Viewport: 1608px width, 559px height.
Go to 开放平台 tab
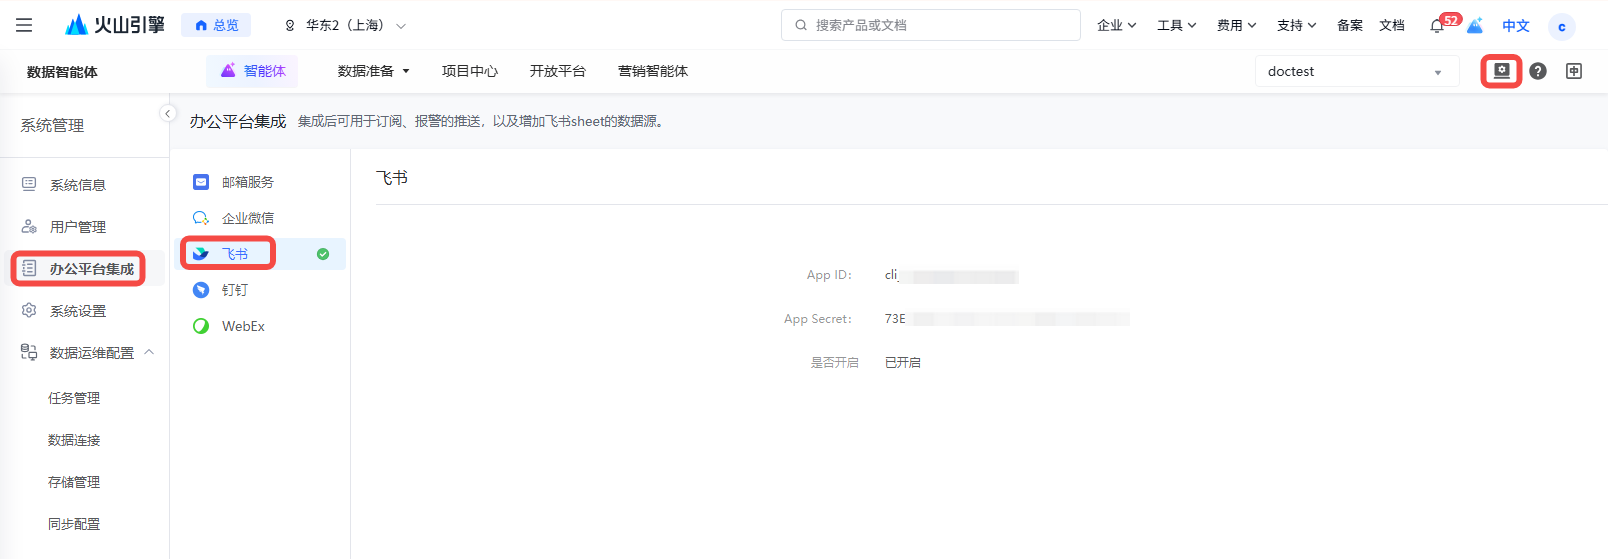coord(558,71)
